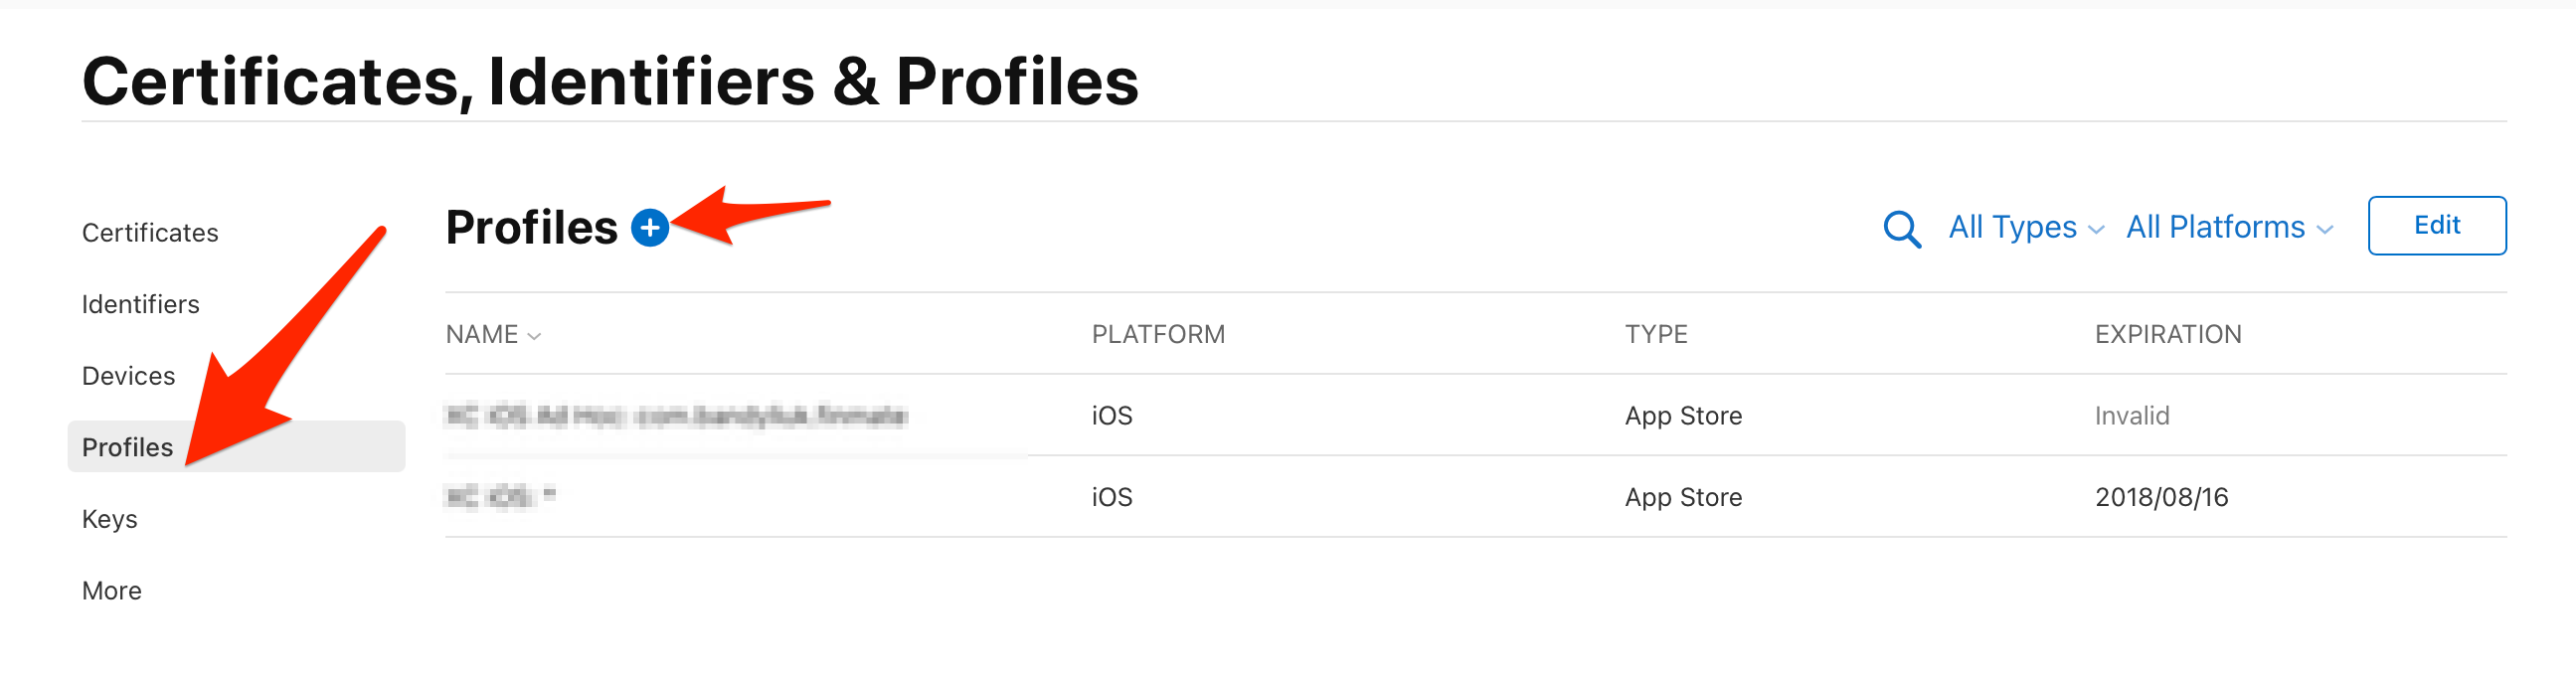Viewport: 2576px width, 680px height.
Task: Open the All Platforms filter dropdown
Action: (x=2228, y=228)
